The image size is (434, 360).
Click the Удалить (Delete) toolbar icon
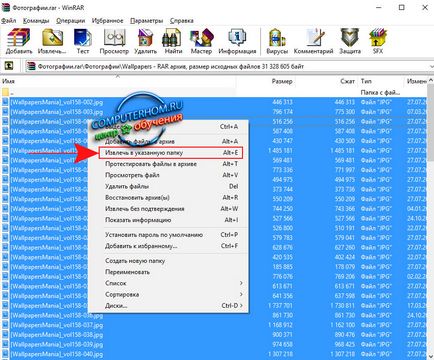(x=145, y=41)
